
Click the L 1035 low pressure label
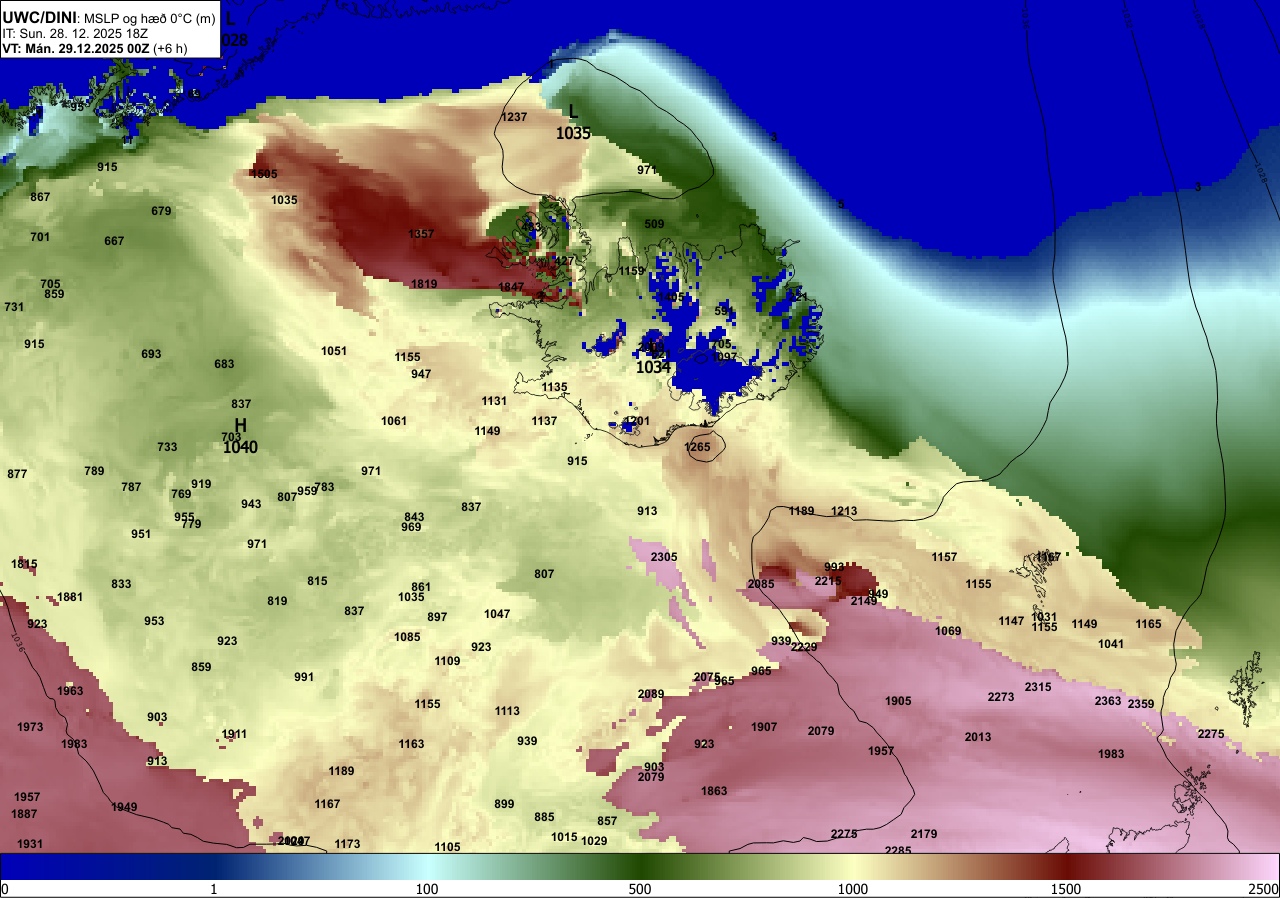coord(573,123)
